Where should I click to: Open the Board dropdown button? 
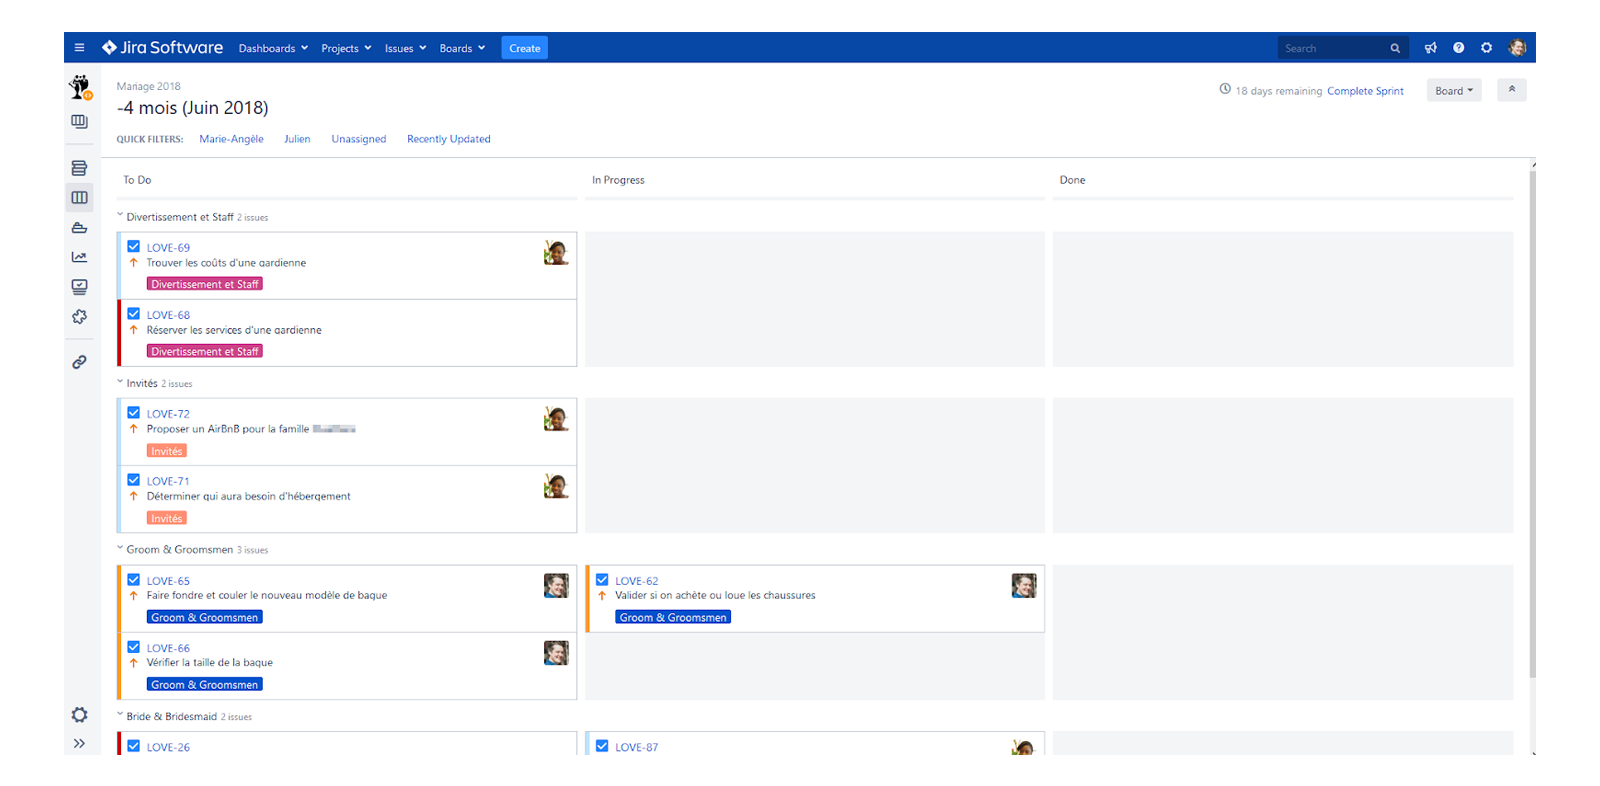click(x=1454, y=90)
